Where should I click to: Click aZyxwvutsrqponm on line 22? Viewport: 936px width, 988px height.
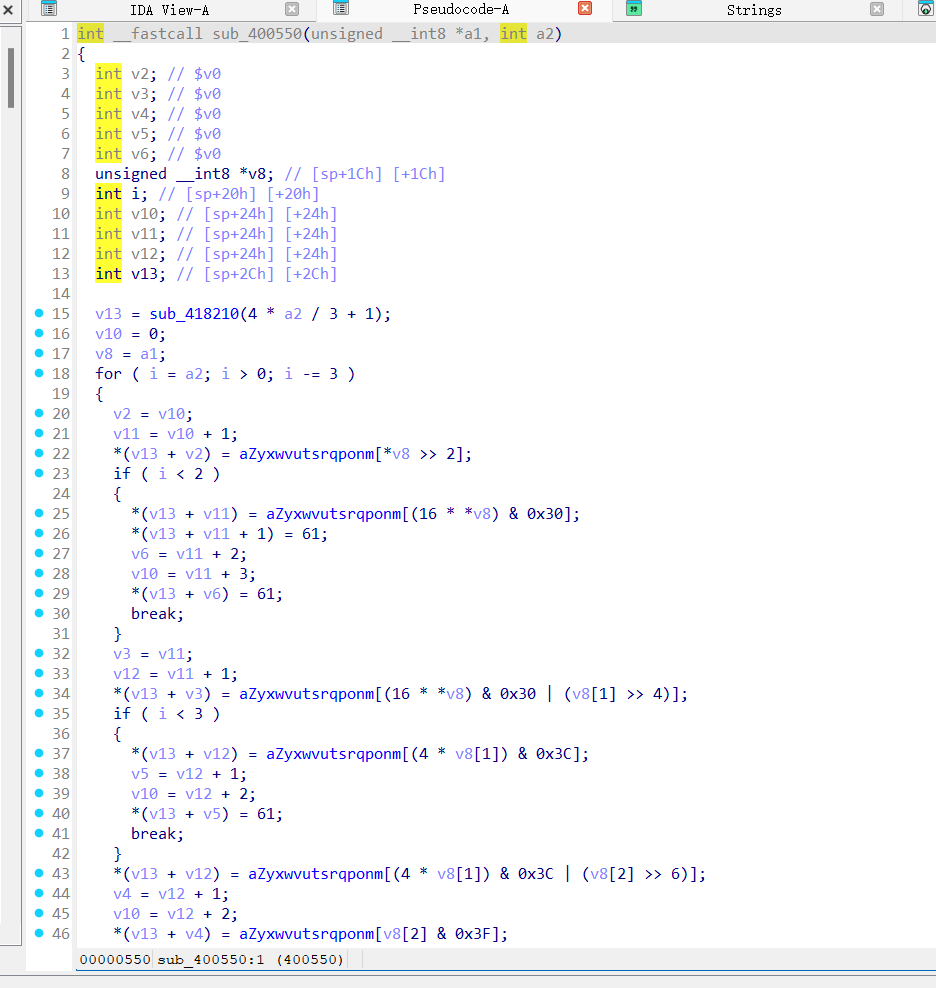[306, 454]
